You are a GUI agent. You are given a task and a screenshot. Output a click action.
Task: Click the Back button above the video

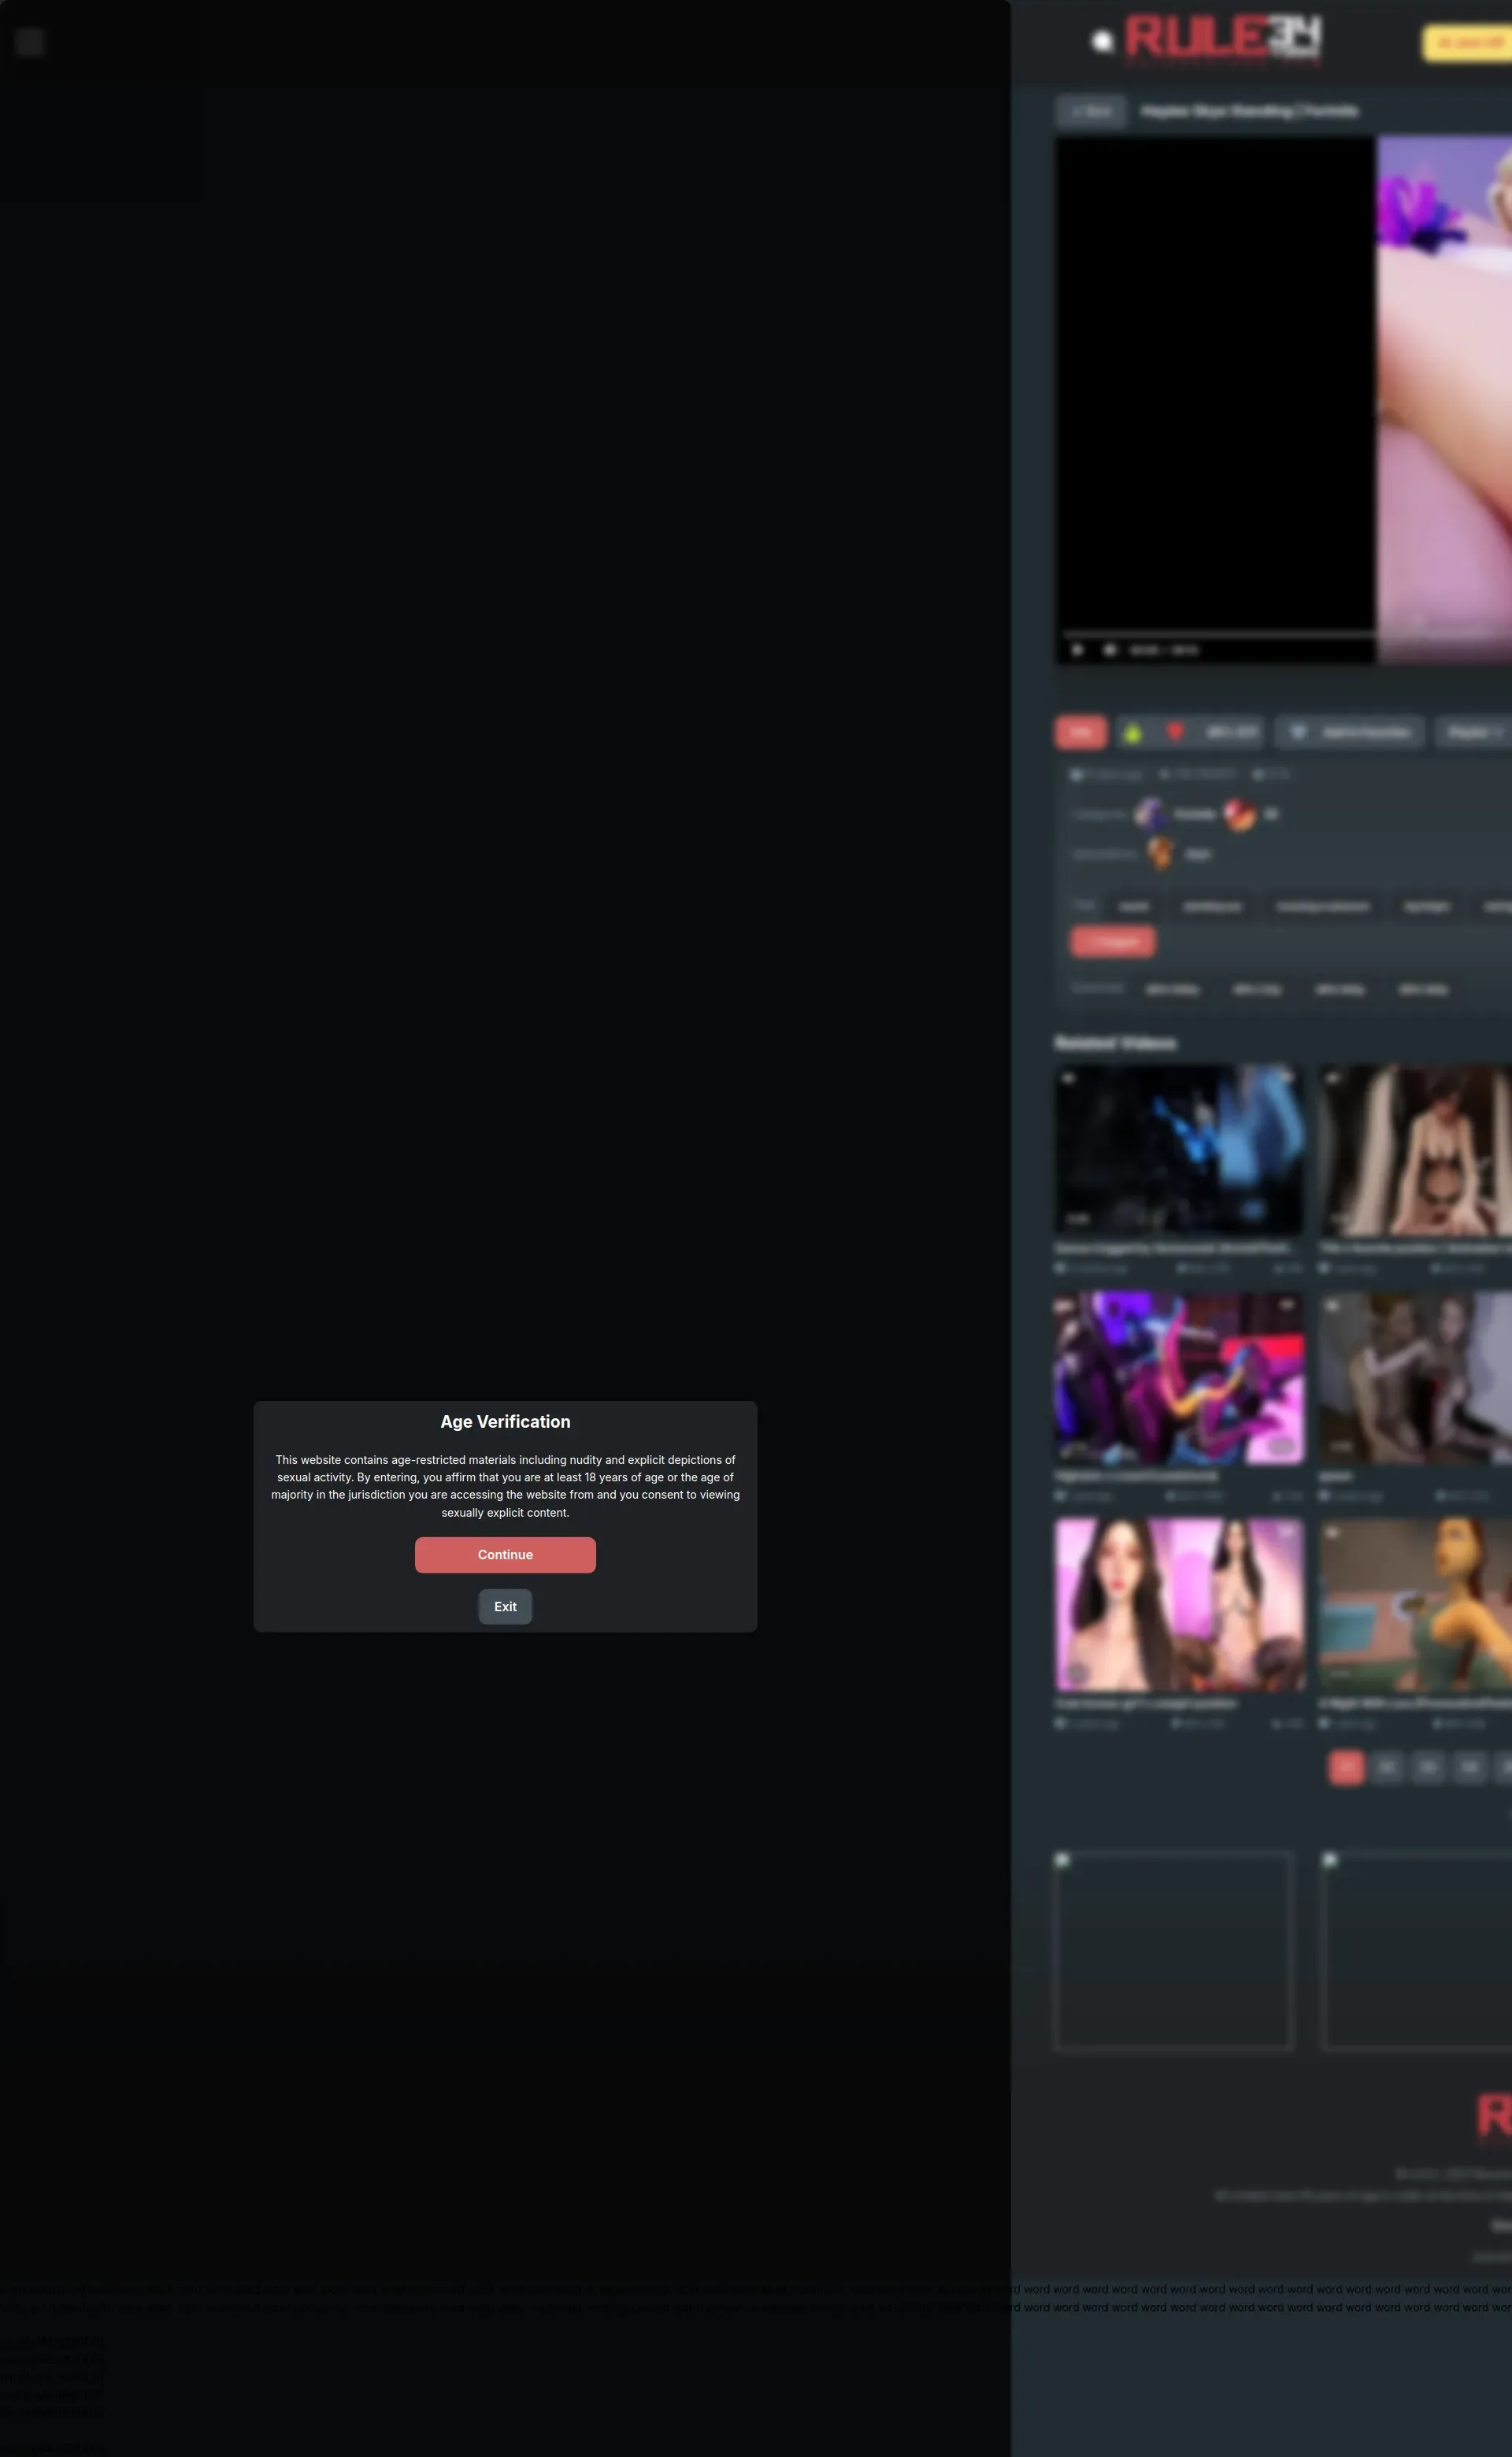1091,111
